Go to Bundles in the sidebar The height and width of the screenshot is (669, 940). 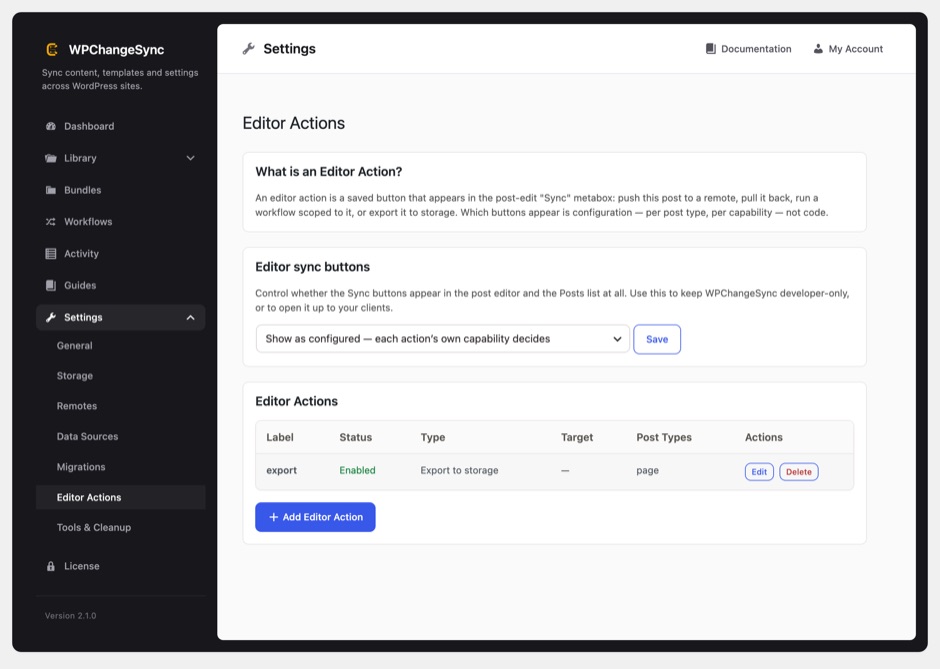click(120, 190)
